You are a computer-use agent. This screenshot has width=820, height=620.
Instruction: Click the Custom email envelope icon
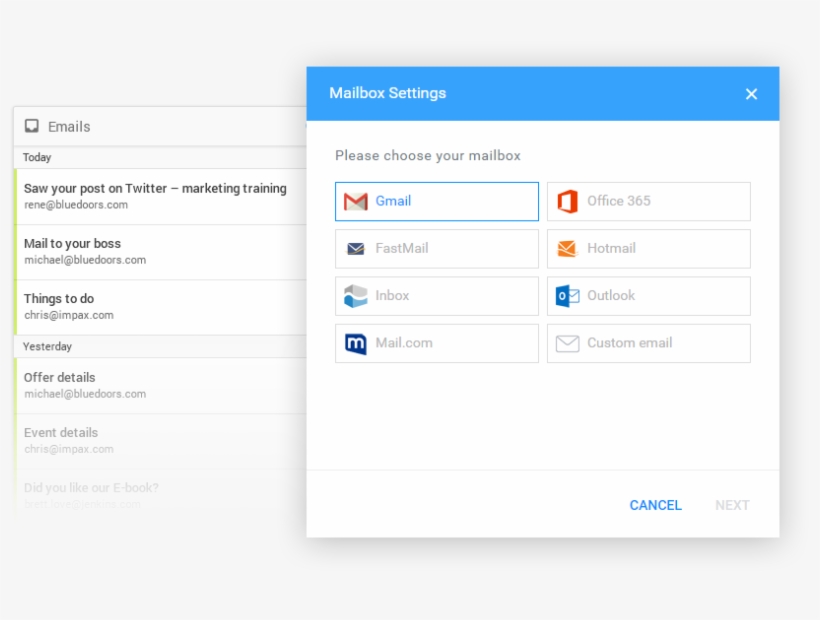[567, 343]
